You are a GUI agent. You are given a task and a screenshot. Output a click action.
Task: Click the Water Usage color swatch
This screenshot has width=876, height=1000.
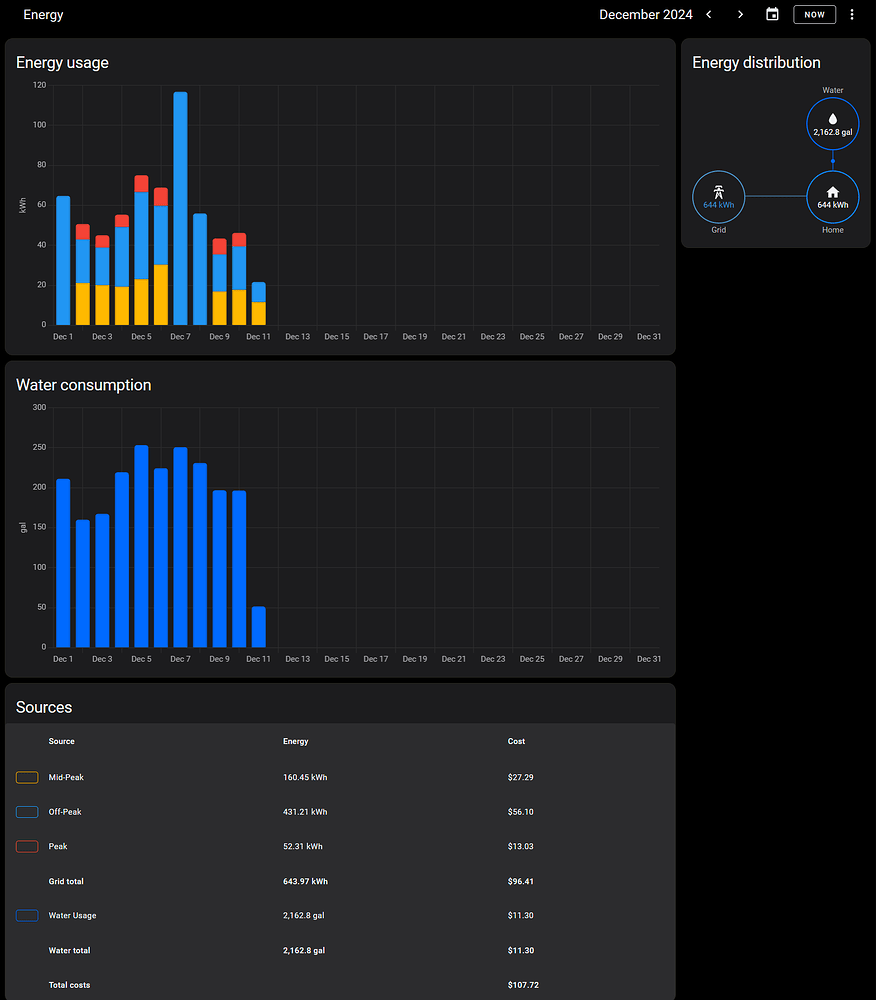[x=27, y=915]
